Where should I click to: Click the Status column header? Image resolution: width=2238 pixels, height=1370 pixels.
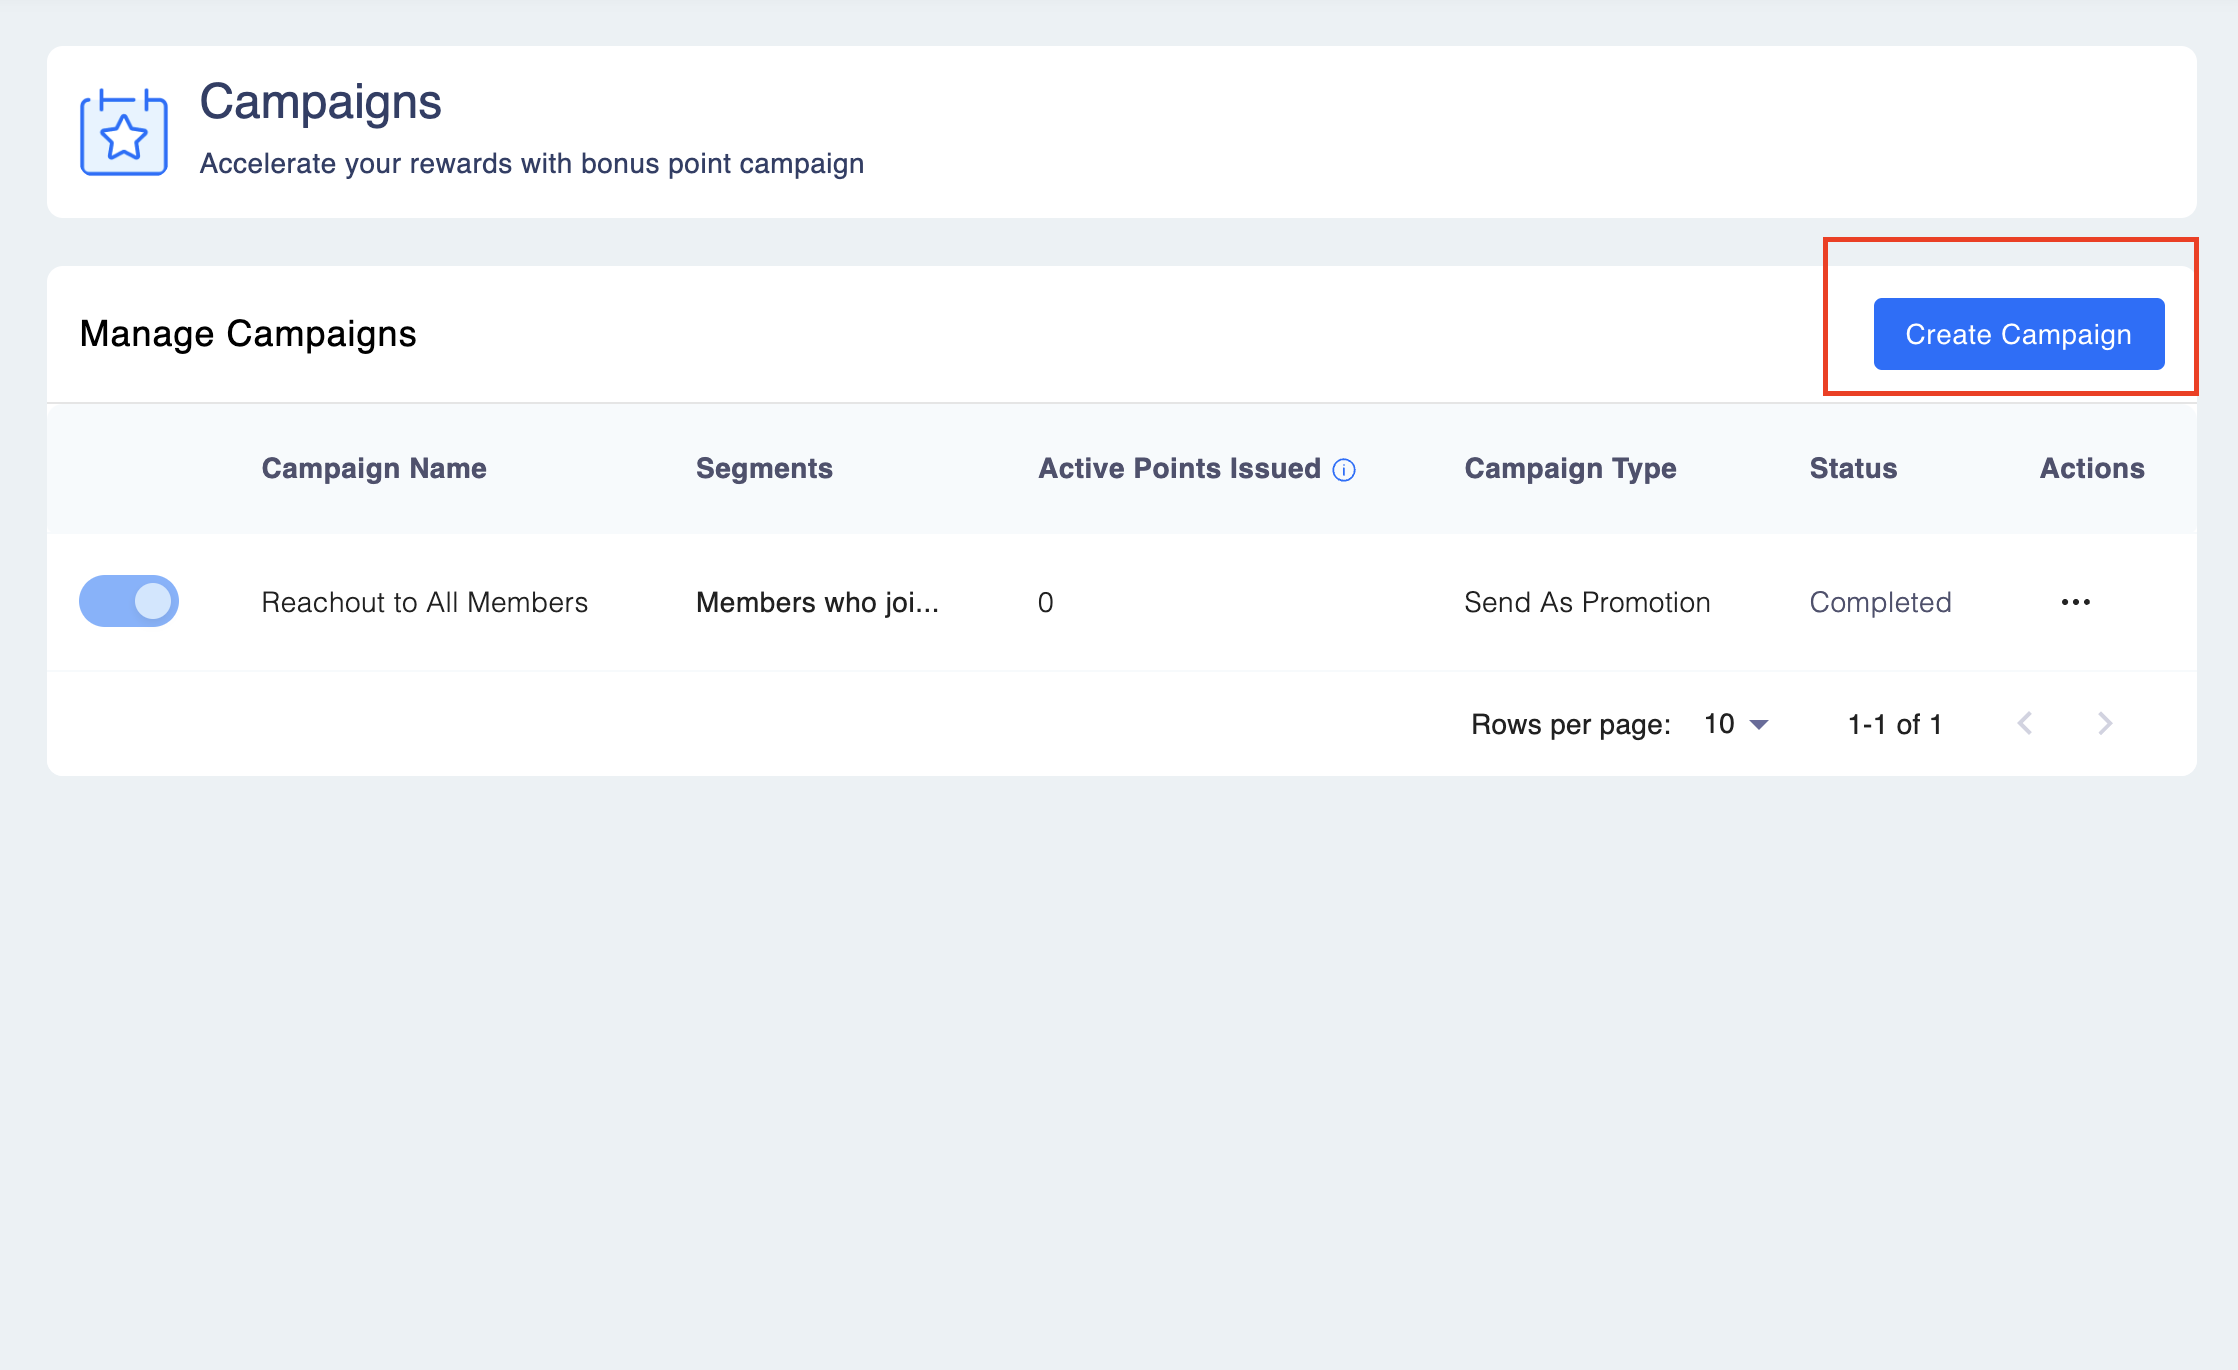click(1853, 468)
